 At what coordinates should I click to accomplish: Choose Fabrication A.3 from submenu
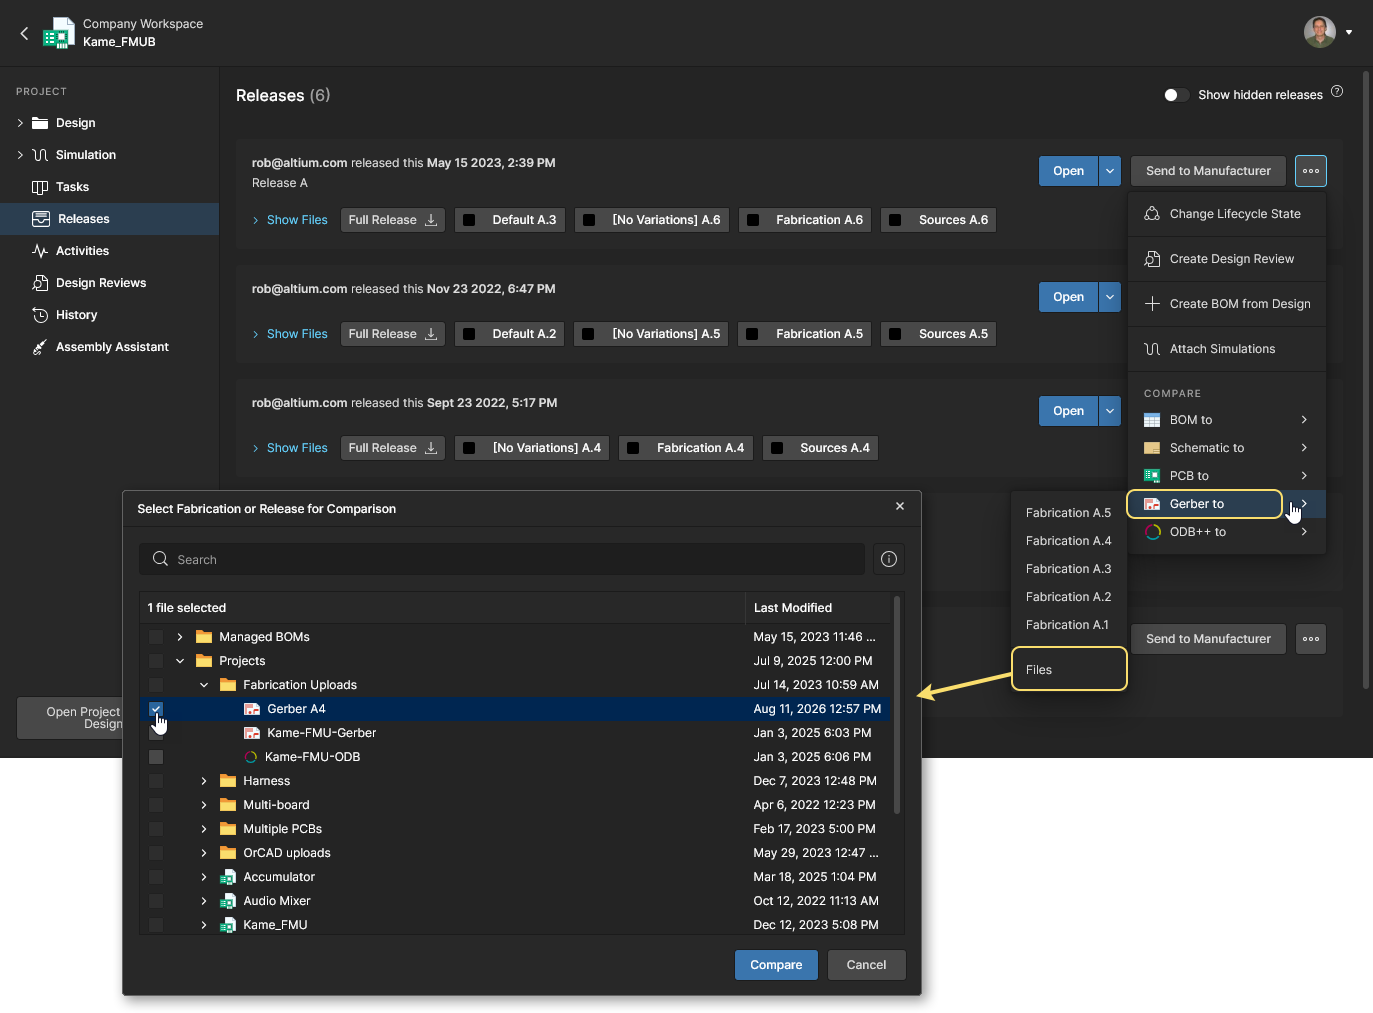click(x=1069, y=569)
